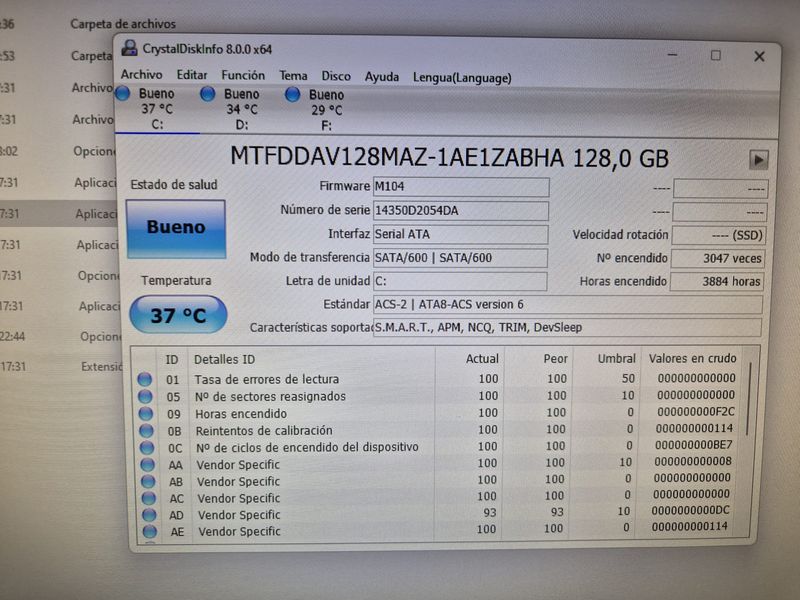Screen dimensions: 800x600
Task: Click the supported features field S.M.A.R.T., APM
Action: pyautogui.click(x=567, y=328)
